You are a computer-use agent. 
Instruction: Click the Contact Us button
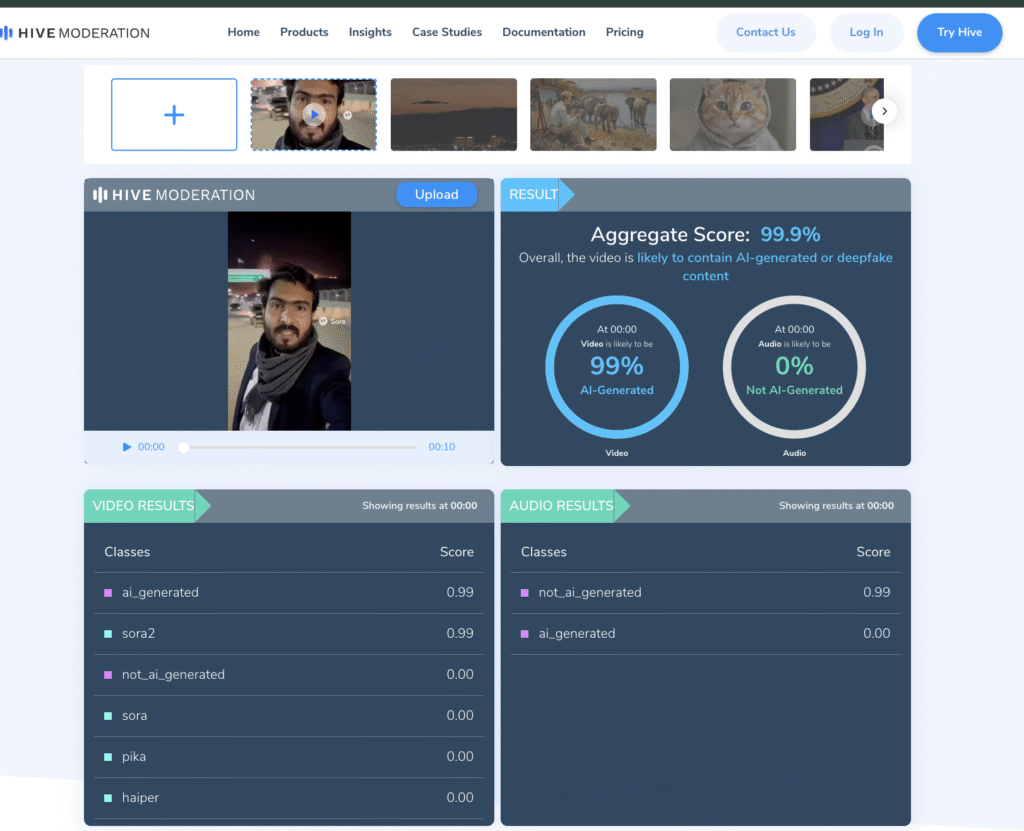coord(765,32)
